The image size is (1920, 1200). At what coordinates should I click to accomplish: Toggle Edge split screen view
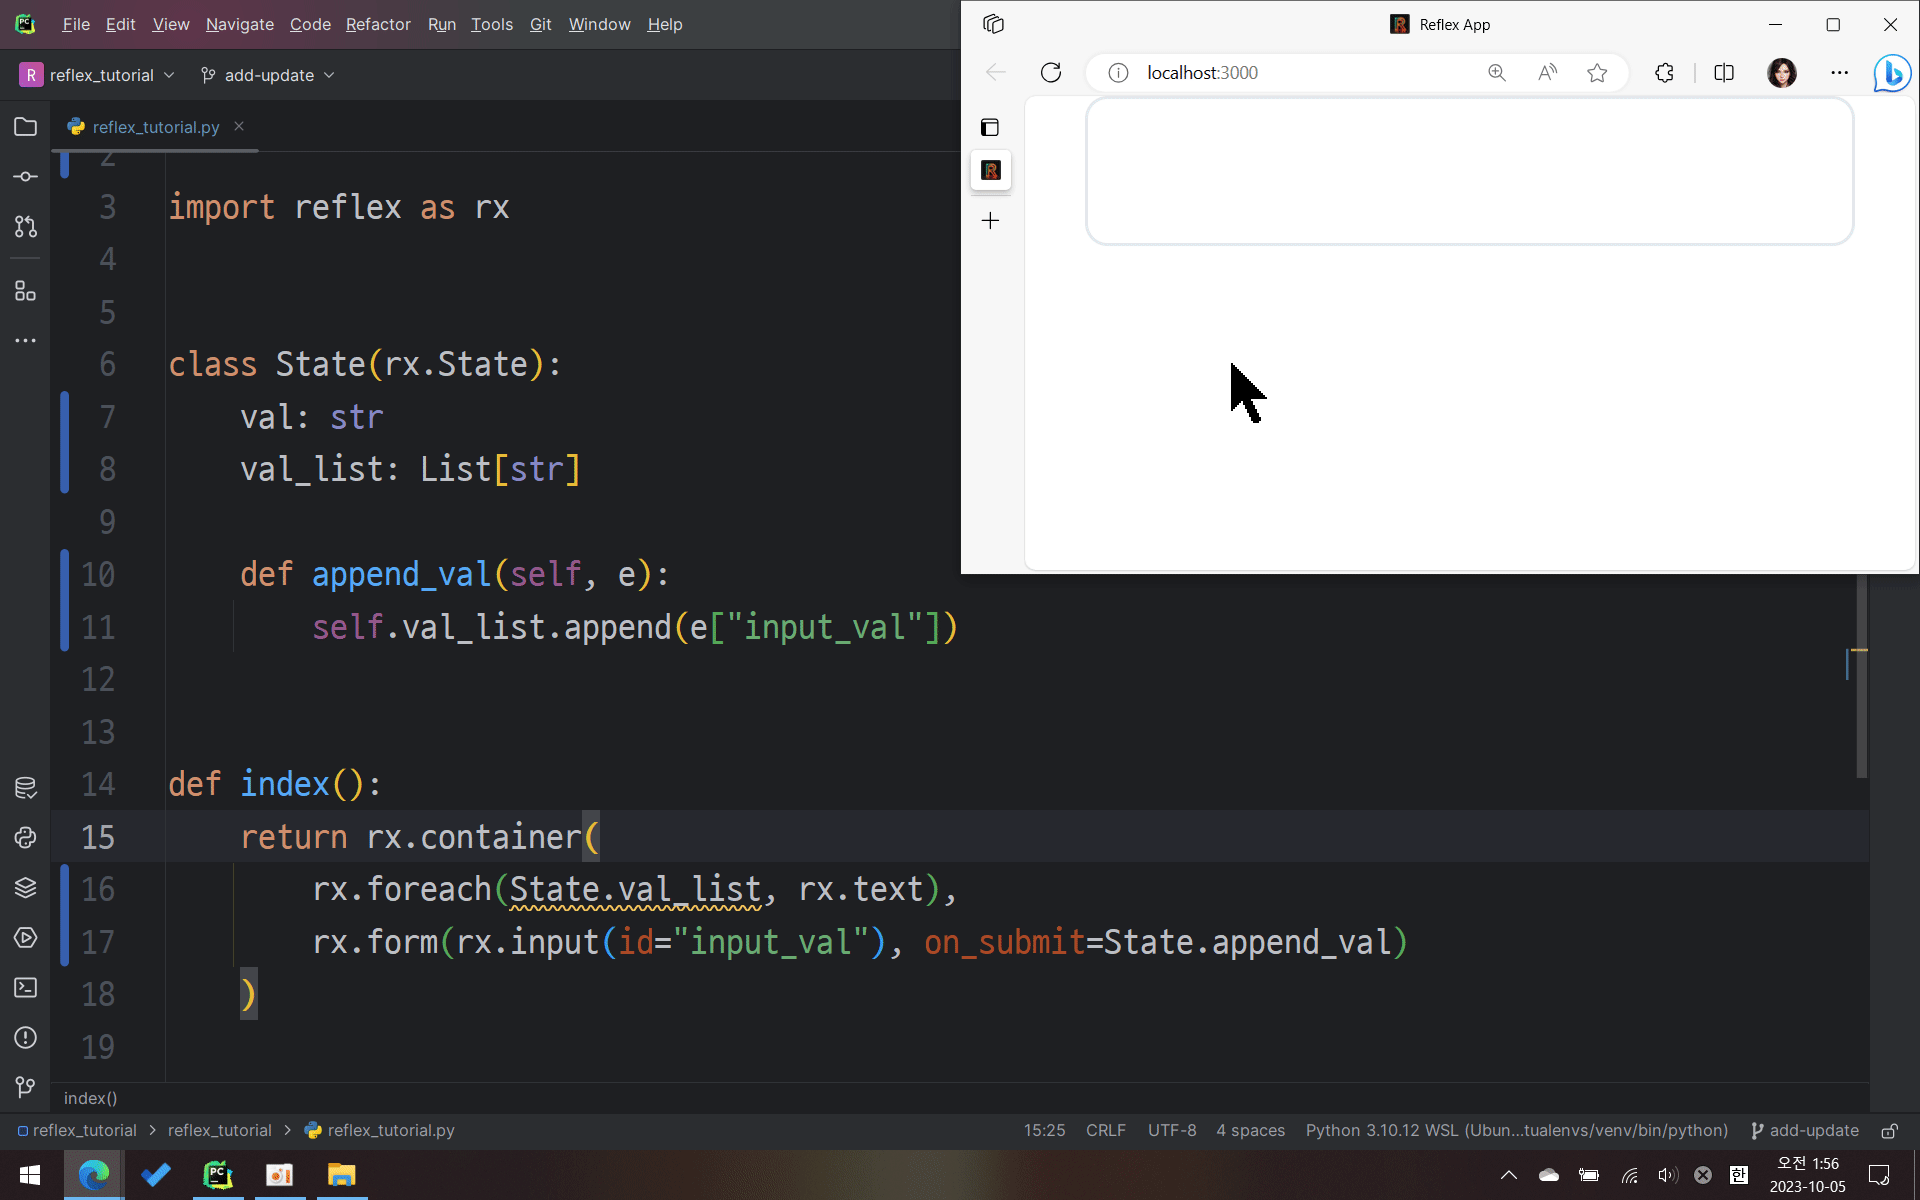point(1723,73)
